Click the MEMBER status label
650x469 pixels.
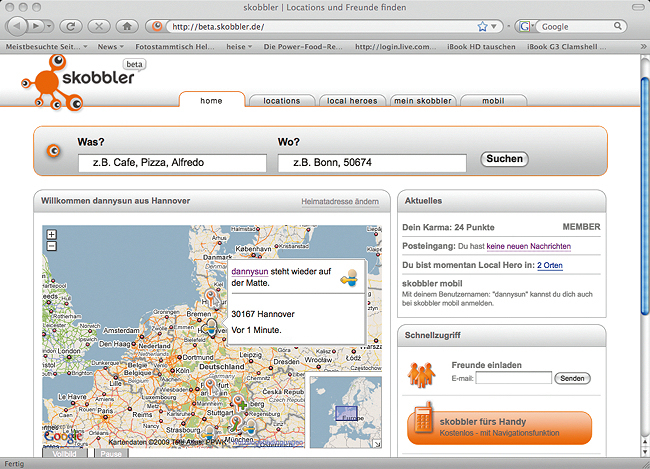point(581,227)
